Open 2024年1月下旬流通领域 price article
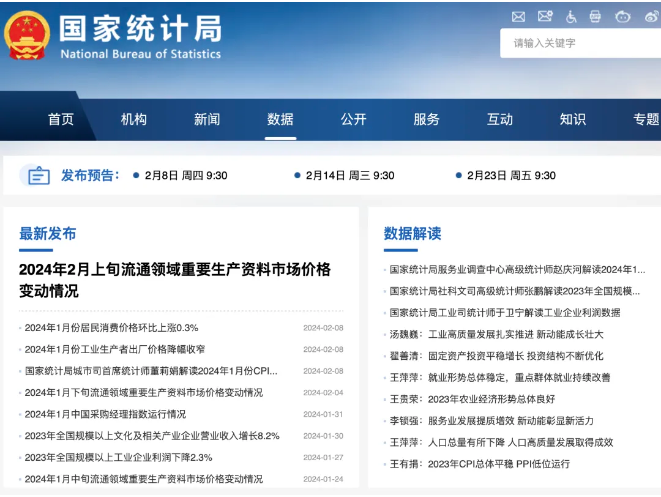The width and height of the screenshot is (661, 497). pyautogui.click(x=144, y=392)
